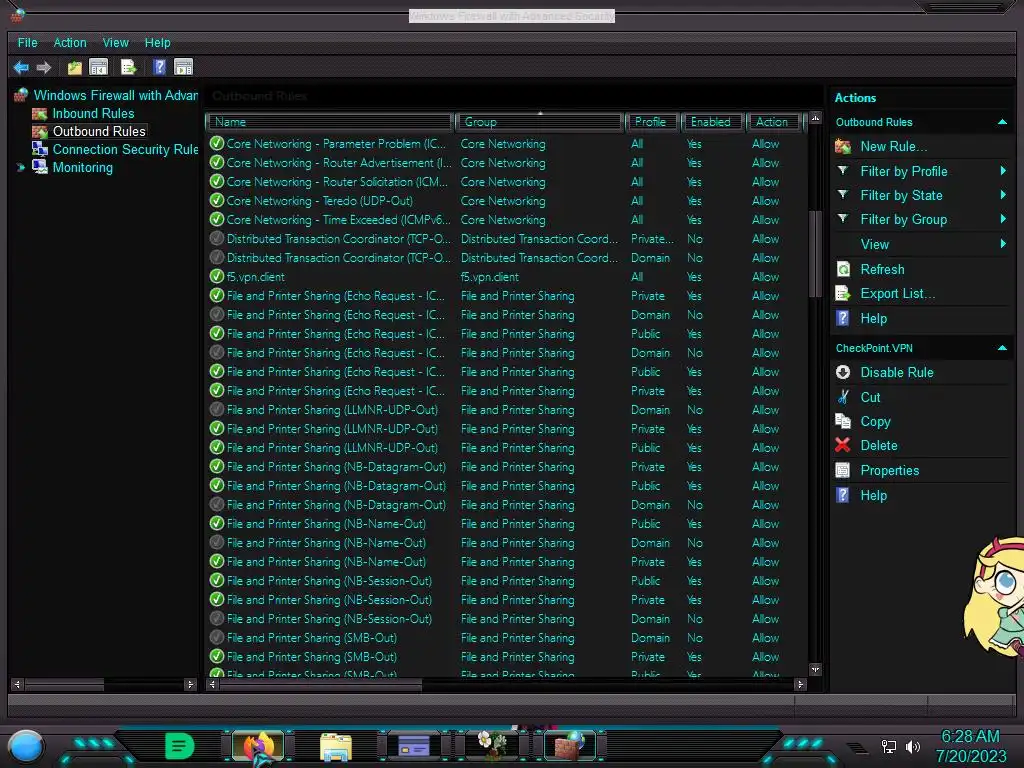Select Core Networking - Router Advertisement rule

pyautogui.click(x=507, y=163)
